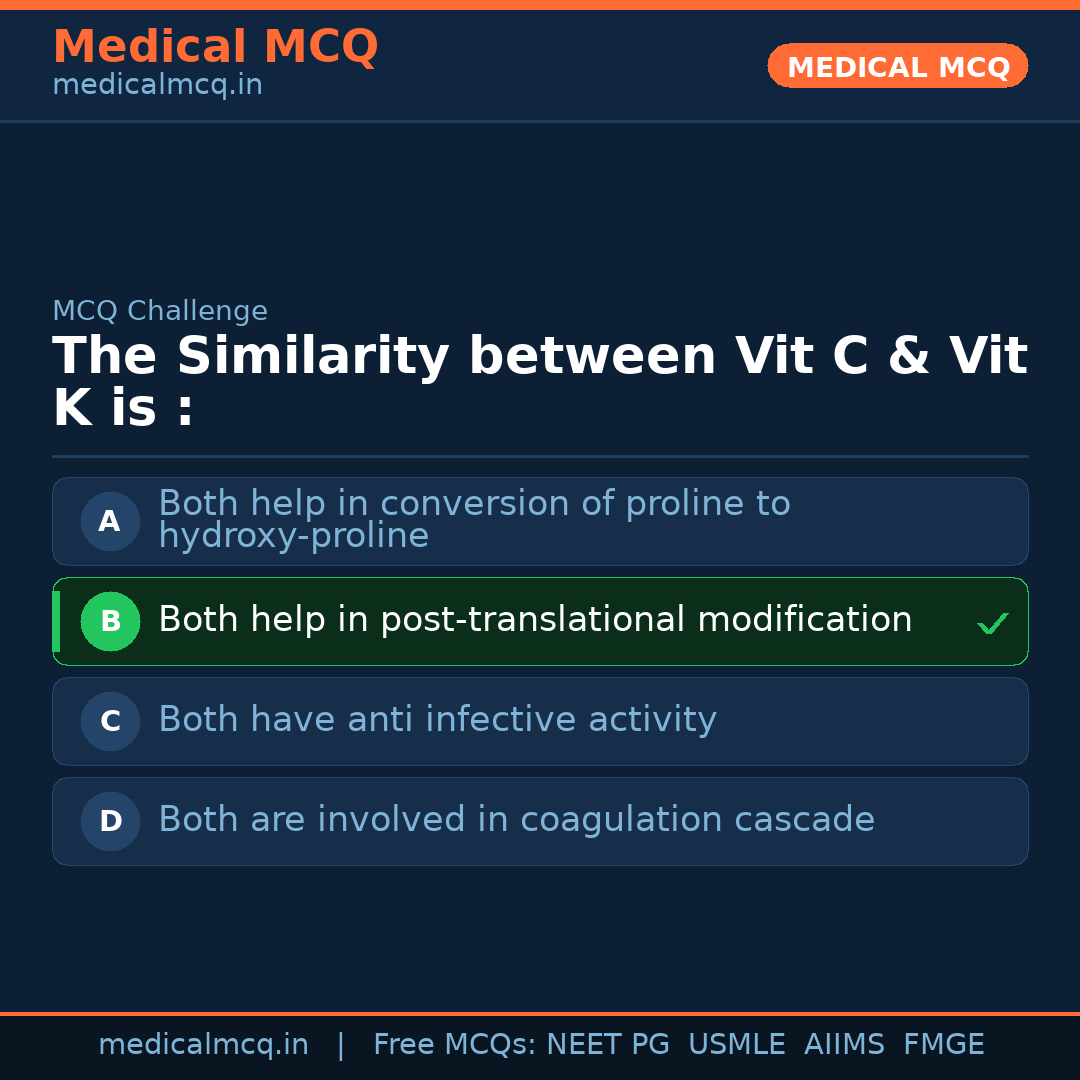Click the orange MEDICAL MCQ badge

click(x=897, y=66)
